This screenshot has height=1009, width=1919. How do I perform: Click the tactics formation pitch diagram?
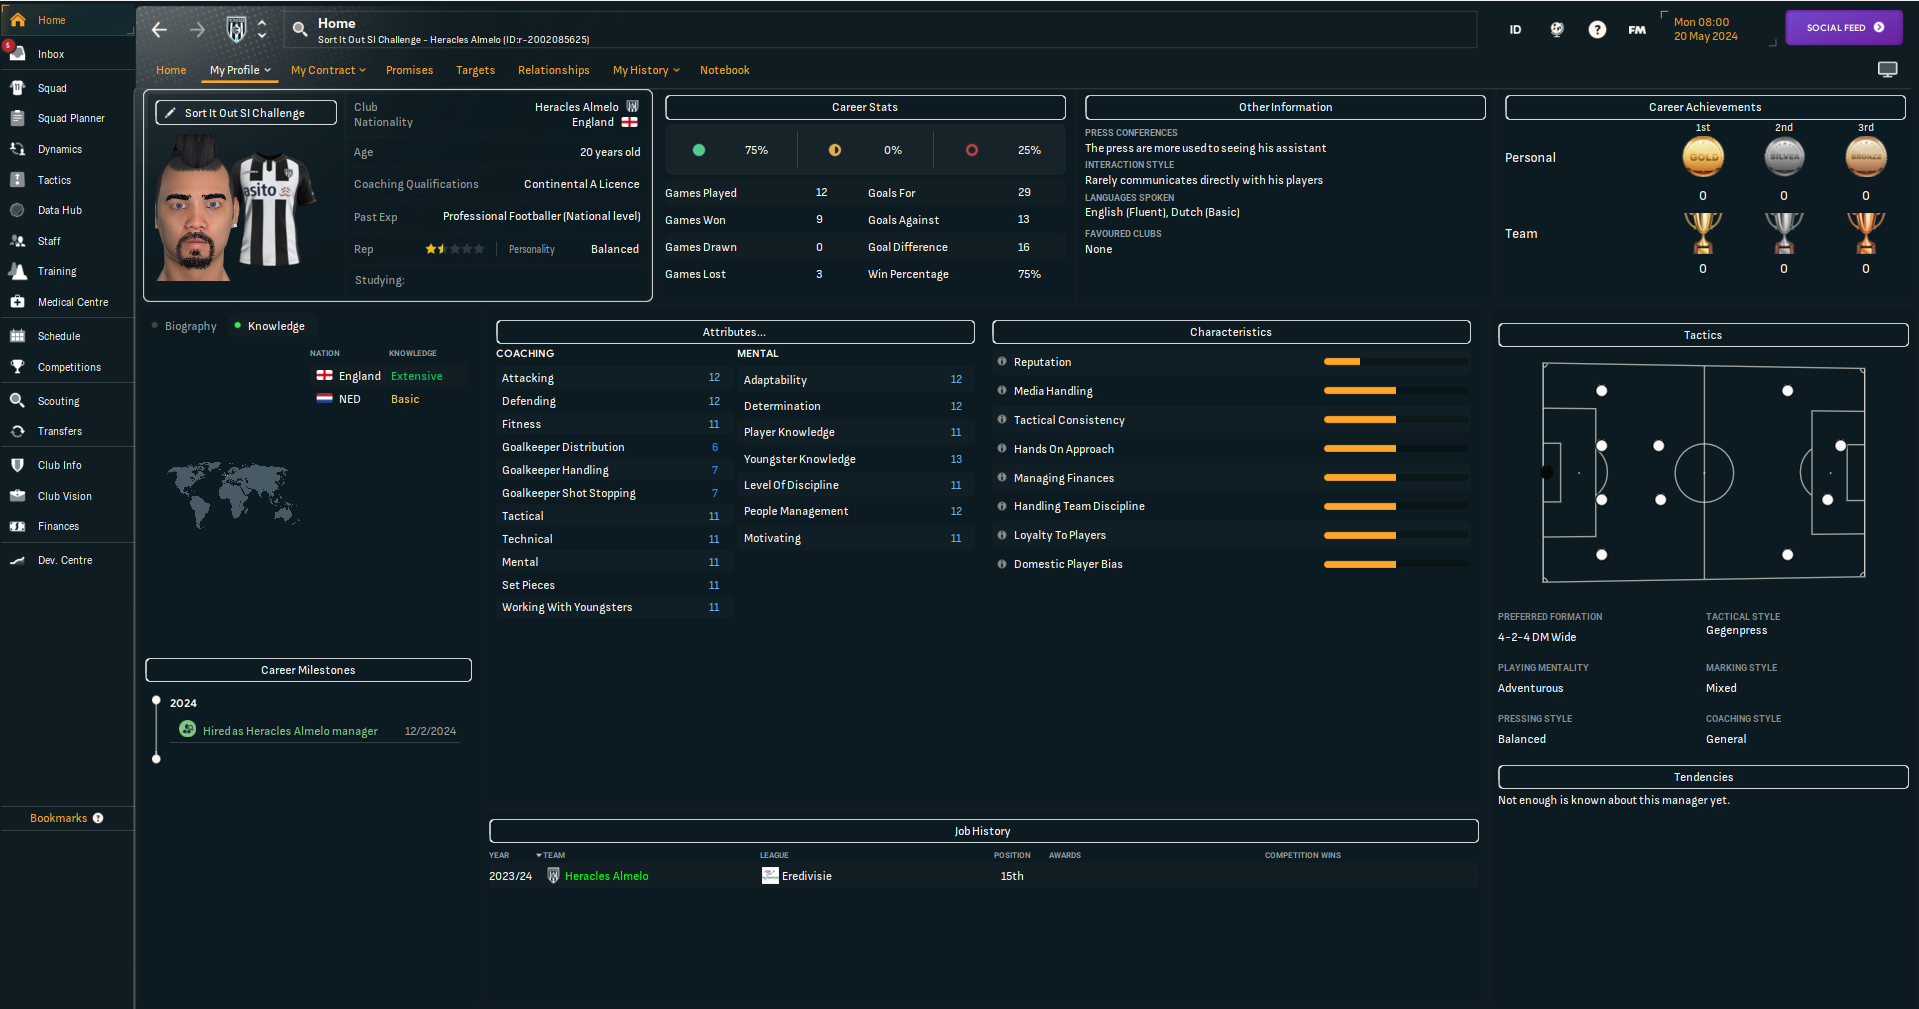pyautogui.click(x=1703, y=473)
